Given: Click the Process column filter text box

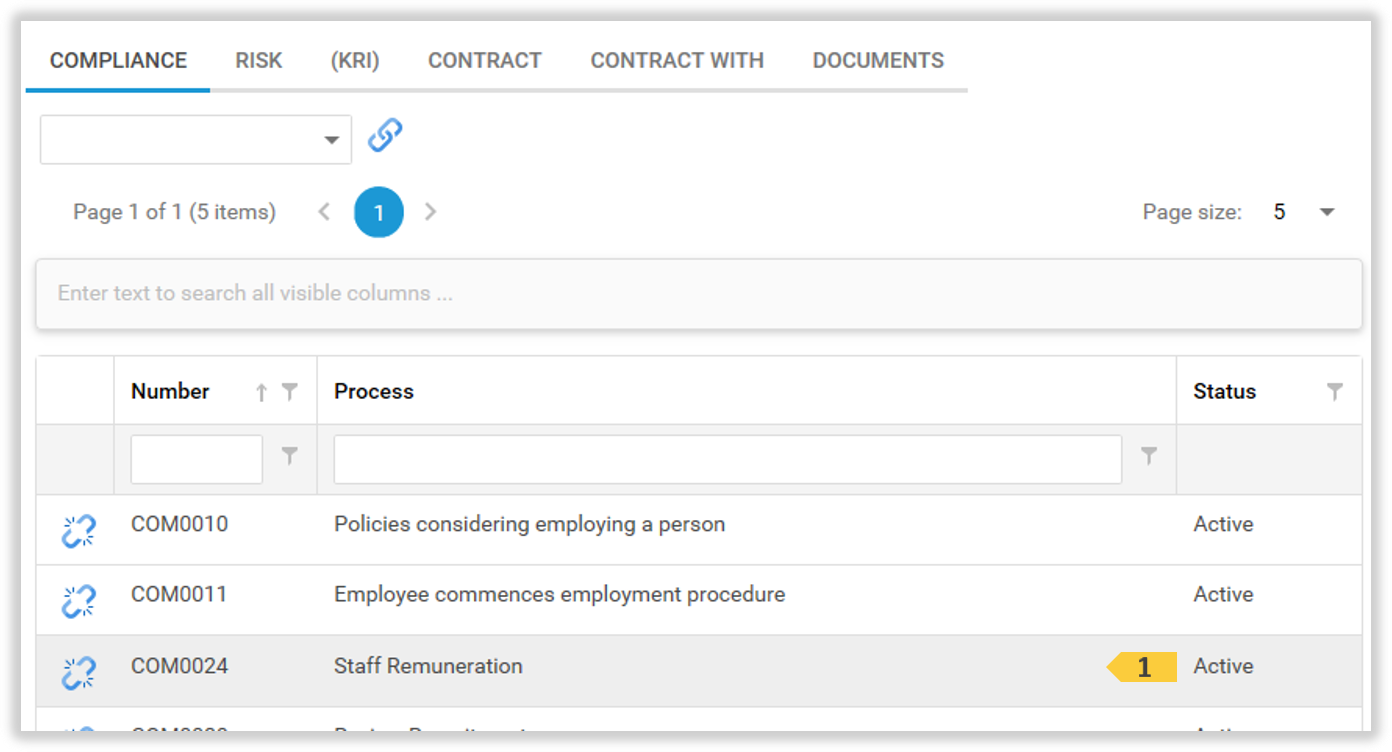Looking at the screenshot, I should tap(727, 460).
